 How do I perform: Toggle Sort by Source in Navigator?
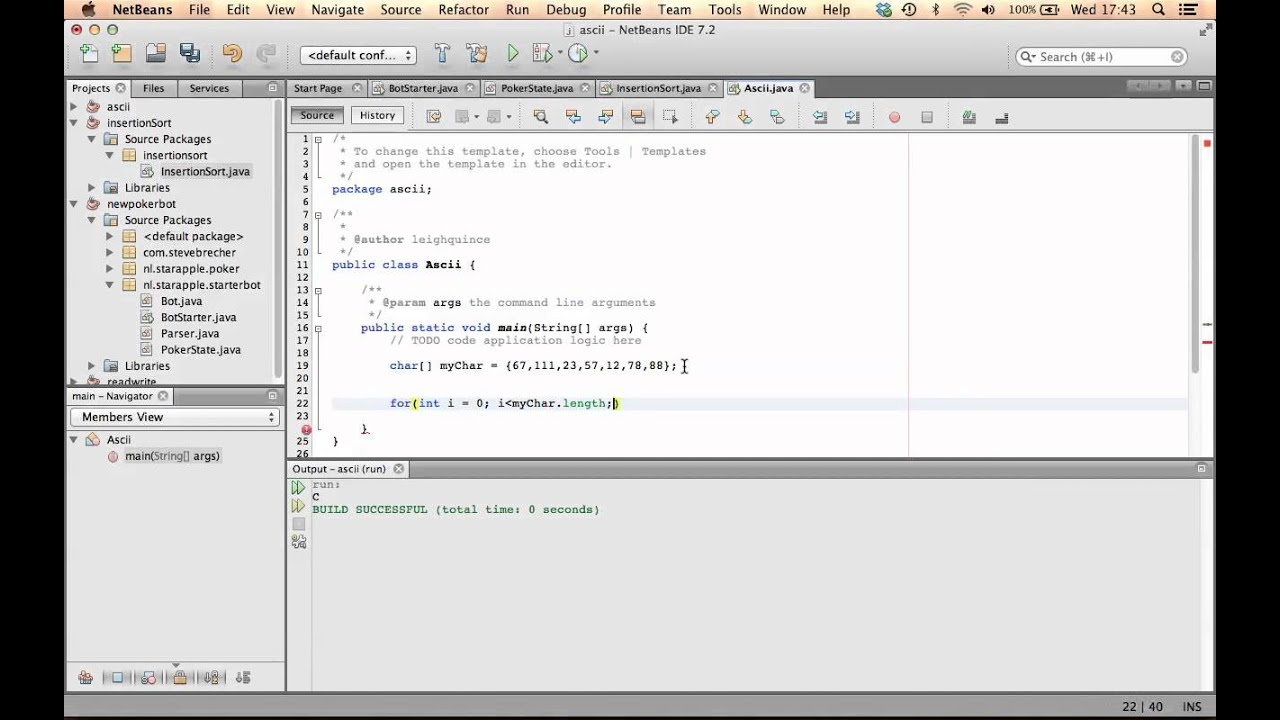click(x=243, y=677)
